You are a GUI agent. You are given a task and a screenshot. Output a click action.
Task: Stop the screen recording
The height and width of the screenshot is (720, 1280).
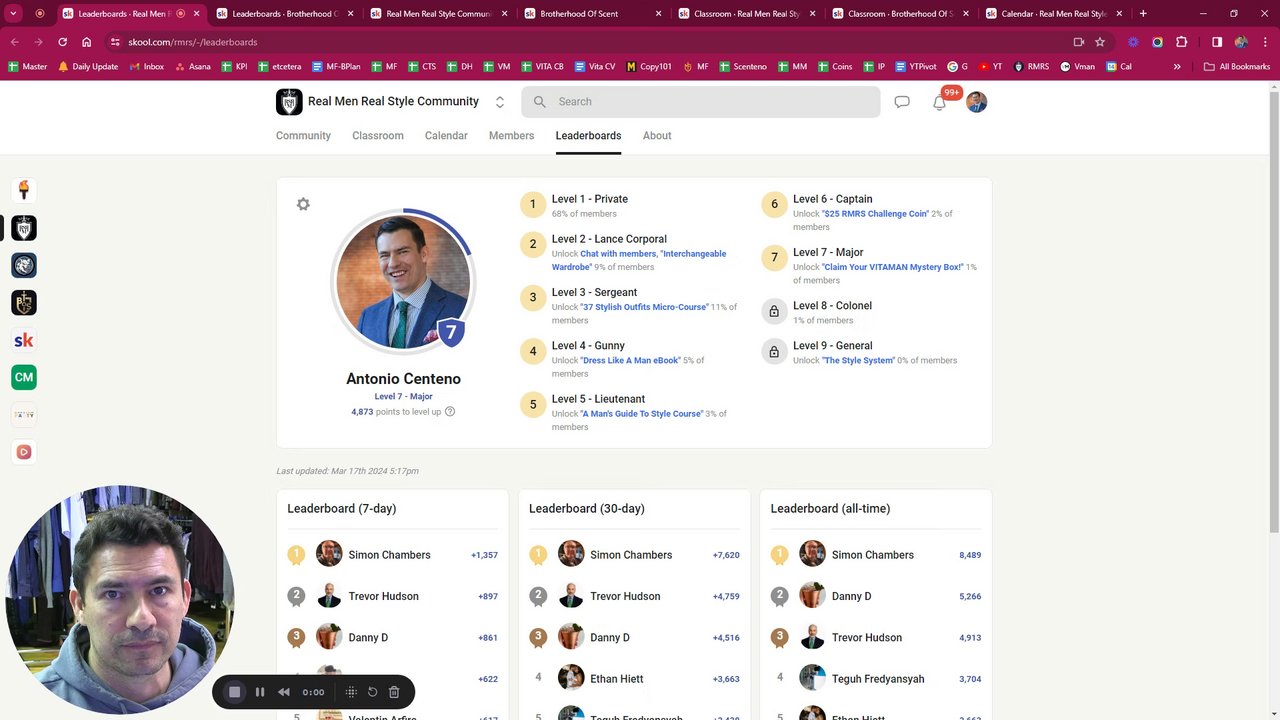(235, 692)
